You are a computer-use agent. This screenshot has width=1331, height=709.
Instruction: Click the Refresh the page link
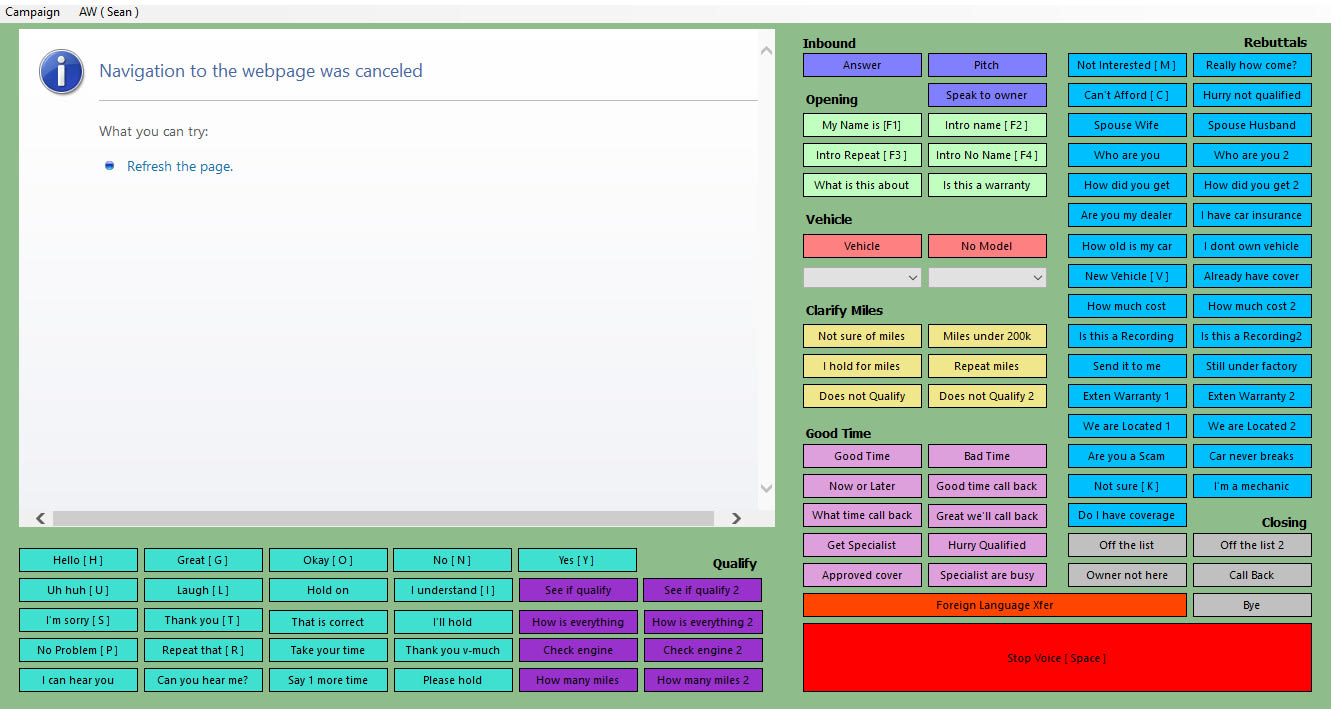point(179,167)
